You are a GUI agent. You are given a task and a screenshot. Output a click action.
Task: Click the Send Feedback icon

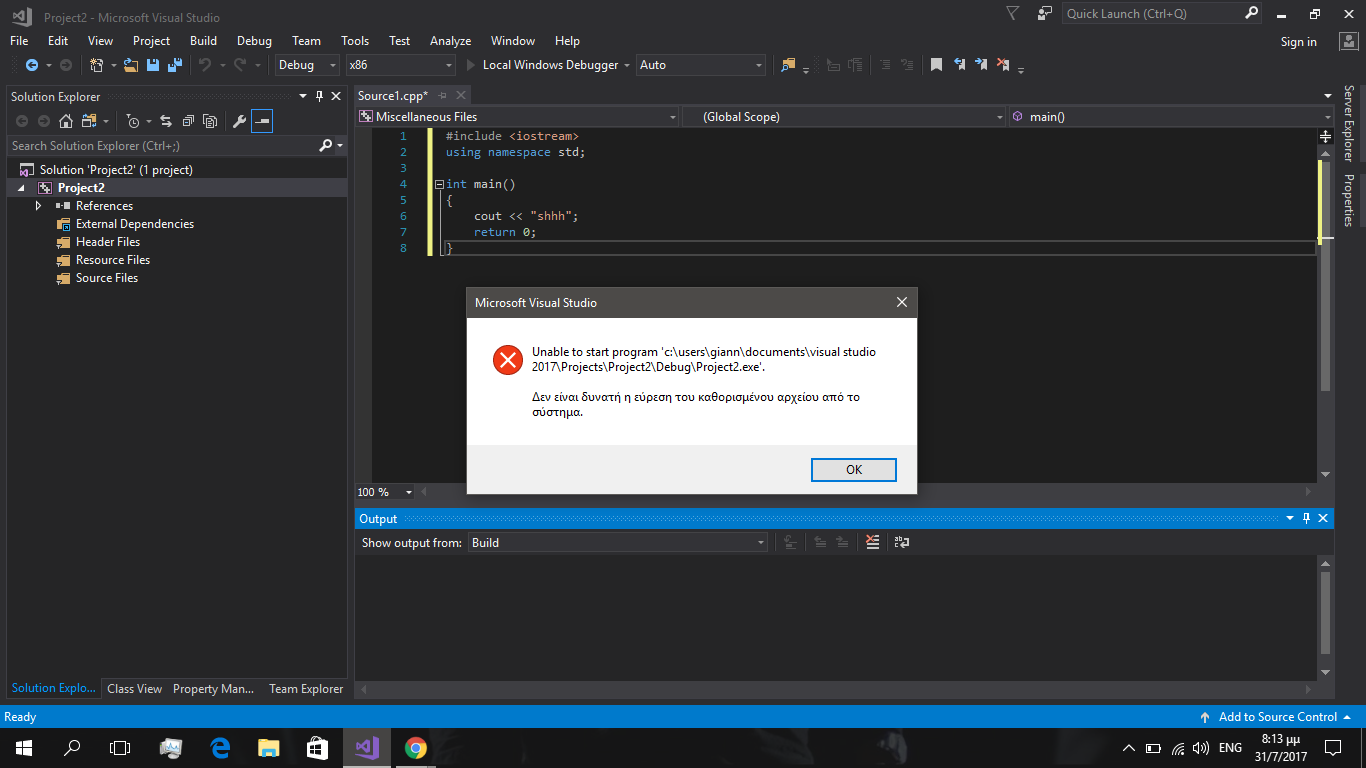coord(1045,14)
